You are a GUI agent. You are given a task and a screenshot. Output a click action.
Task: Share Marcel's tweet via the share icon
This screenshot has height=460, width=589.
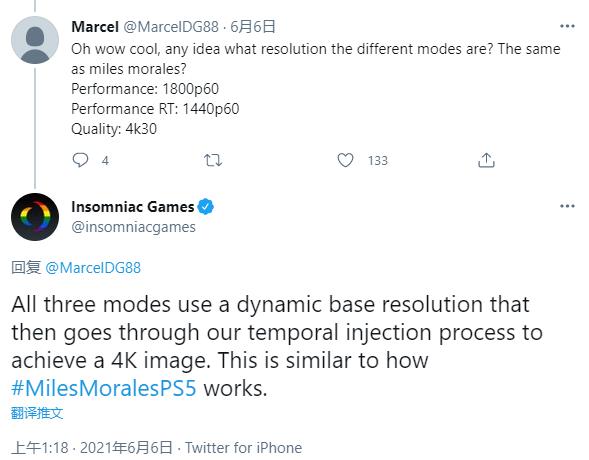[486, 160]
